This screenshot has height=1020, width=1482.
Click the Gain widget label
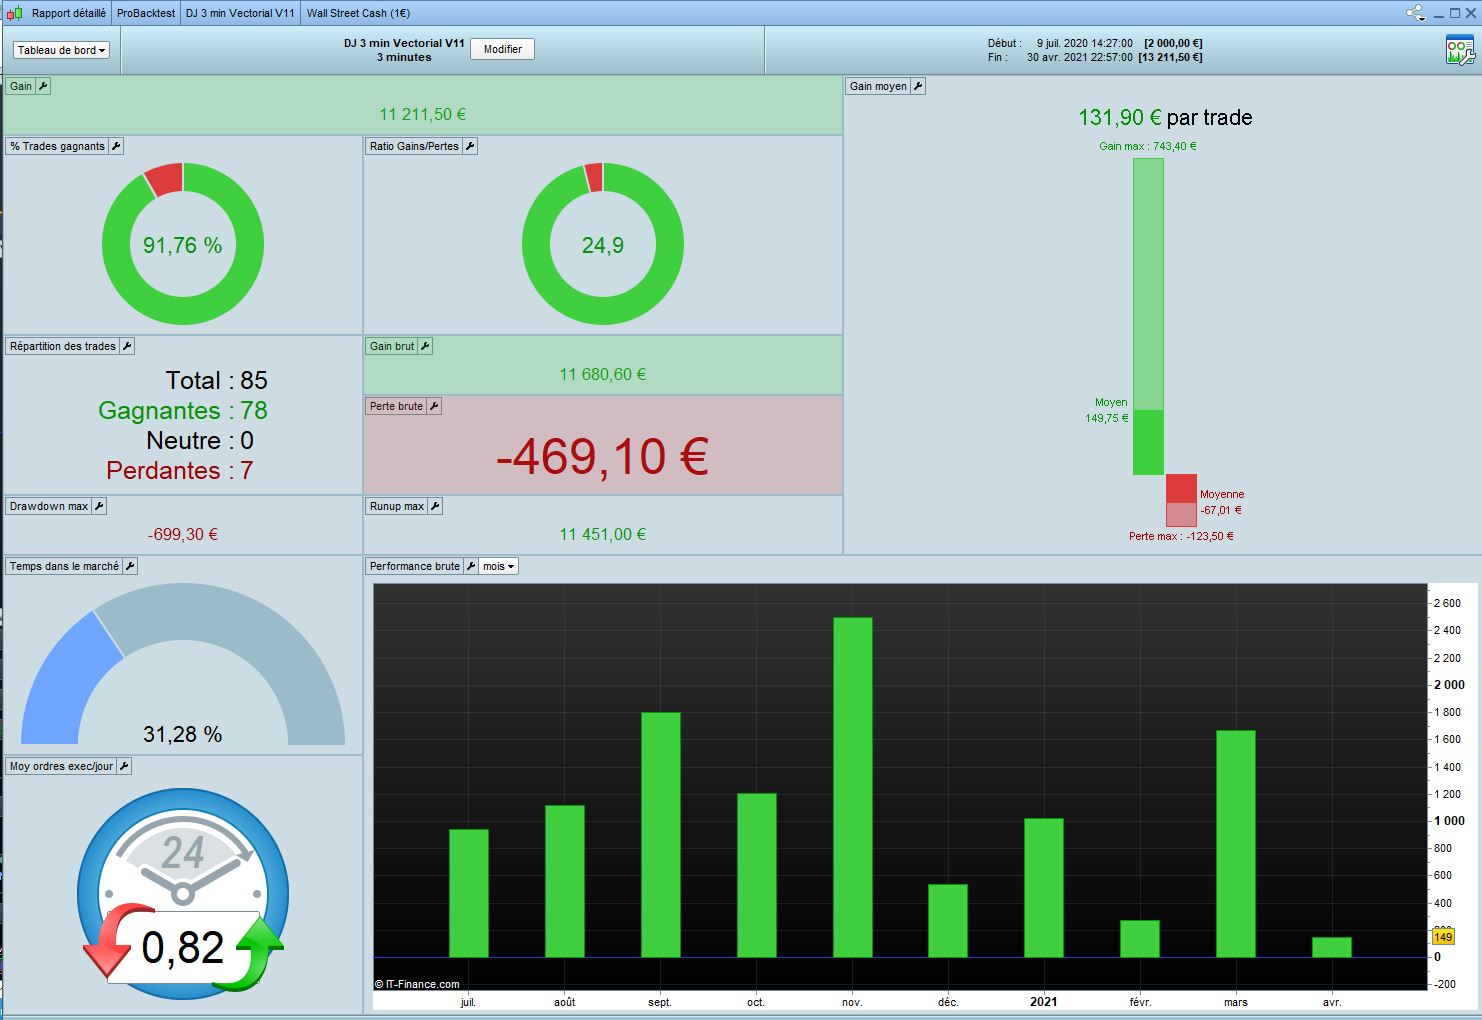21,86
